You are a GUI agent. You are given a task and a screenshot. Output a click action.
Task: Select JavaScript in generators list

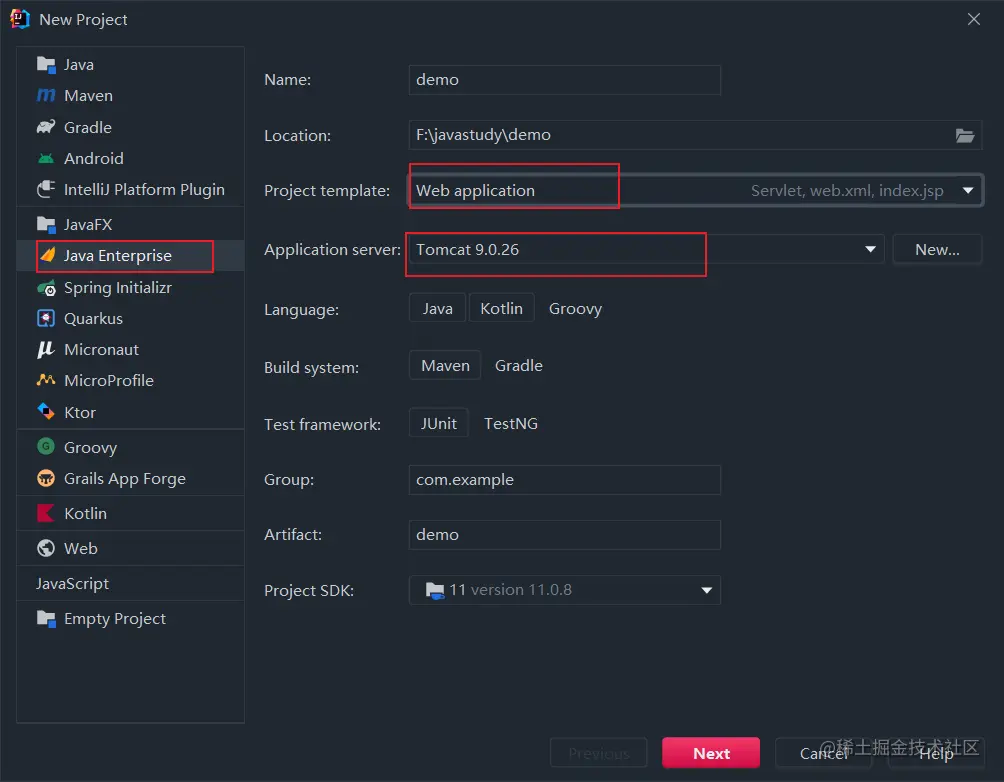(72, 583)
